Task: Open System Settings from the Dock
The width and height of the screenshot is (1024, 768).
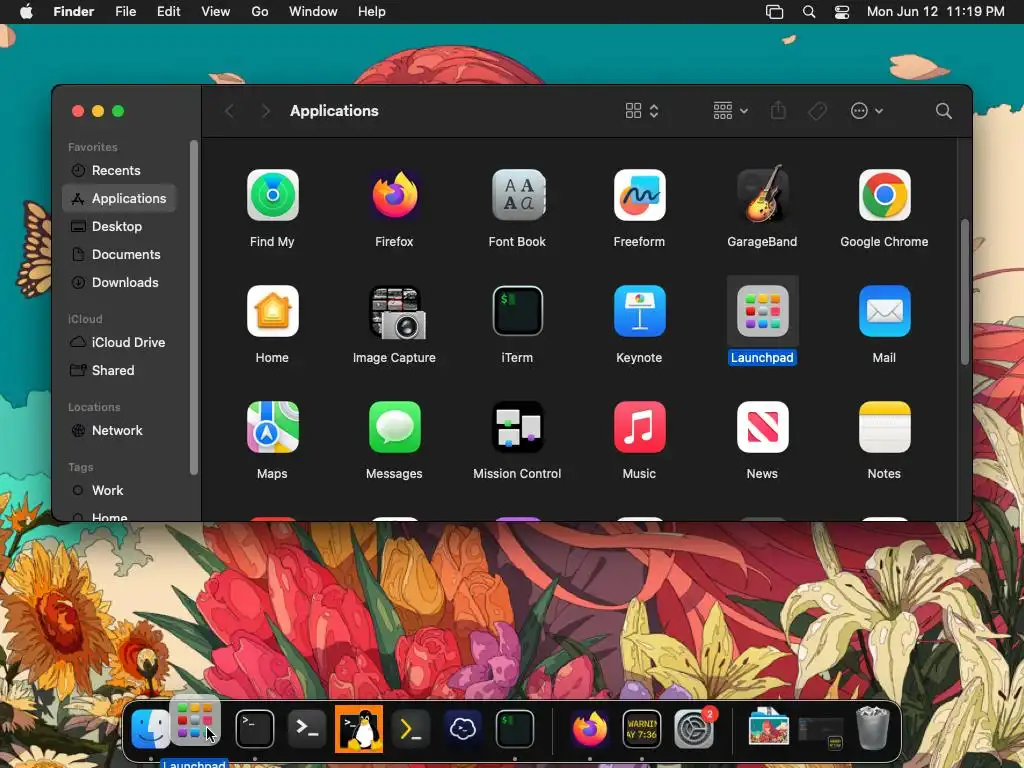Action: pyautogui.click(x=694, y=729)
